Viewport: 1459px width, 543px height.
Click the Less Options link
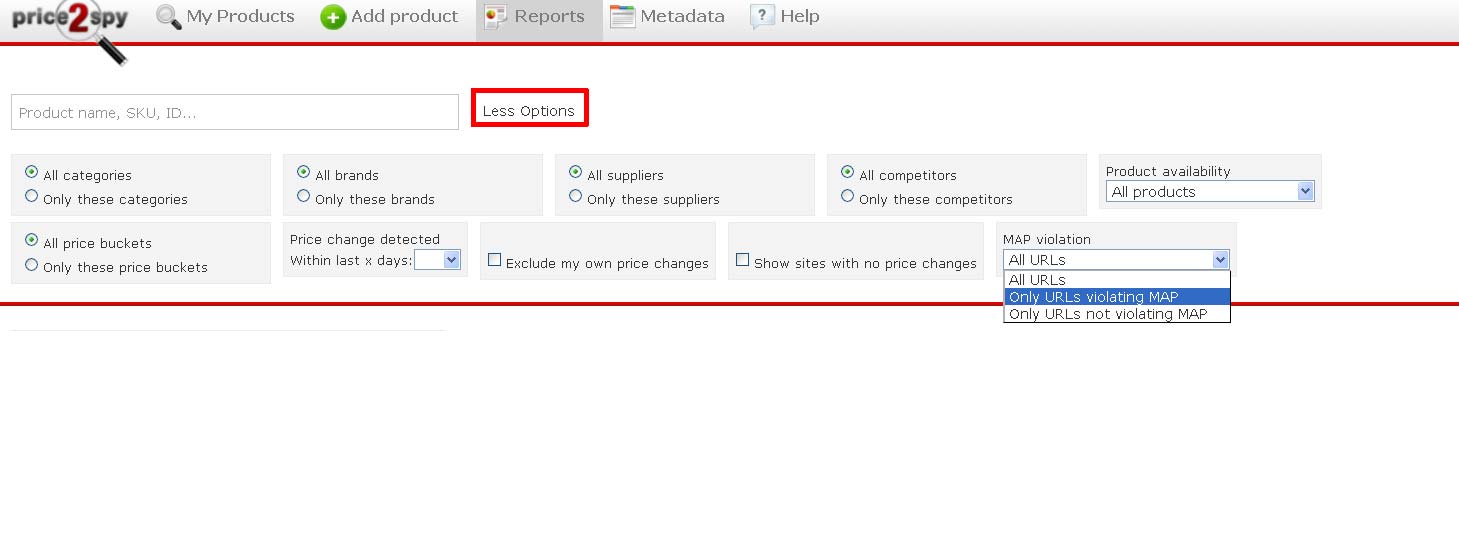pyautogui.click(x=529, y=111)
